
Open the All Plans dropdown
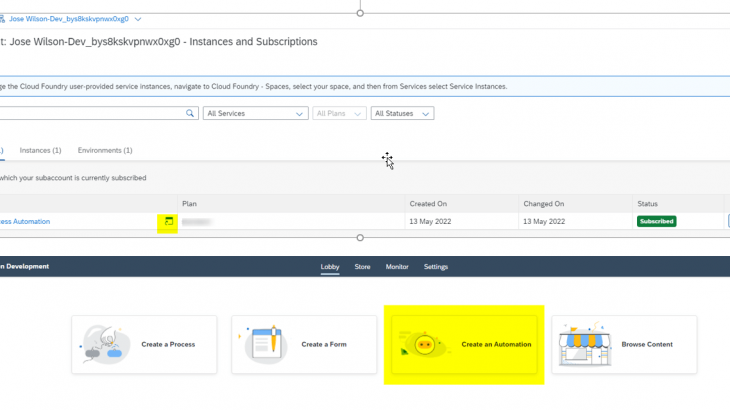[x=338, y=114]
